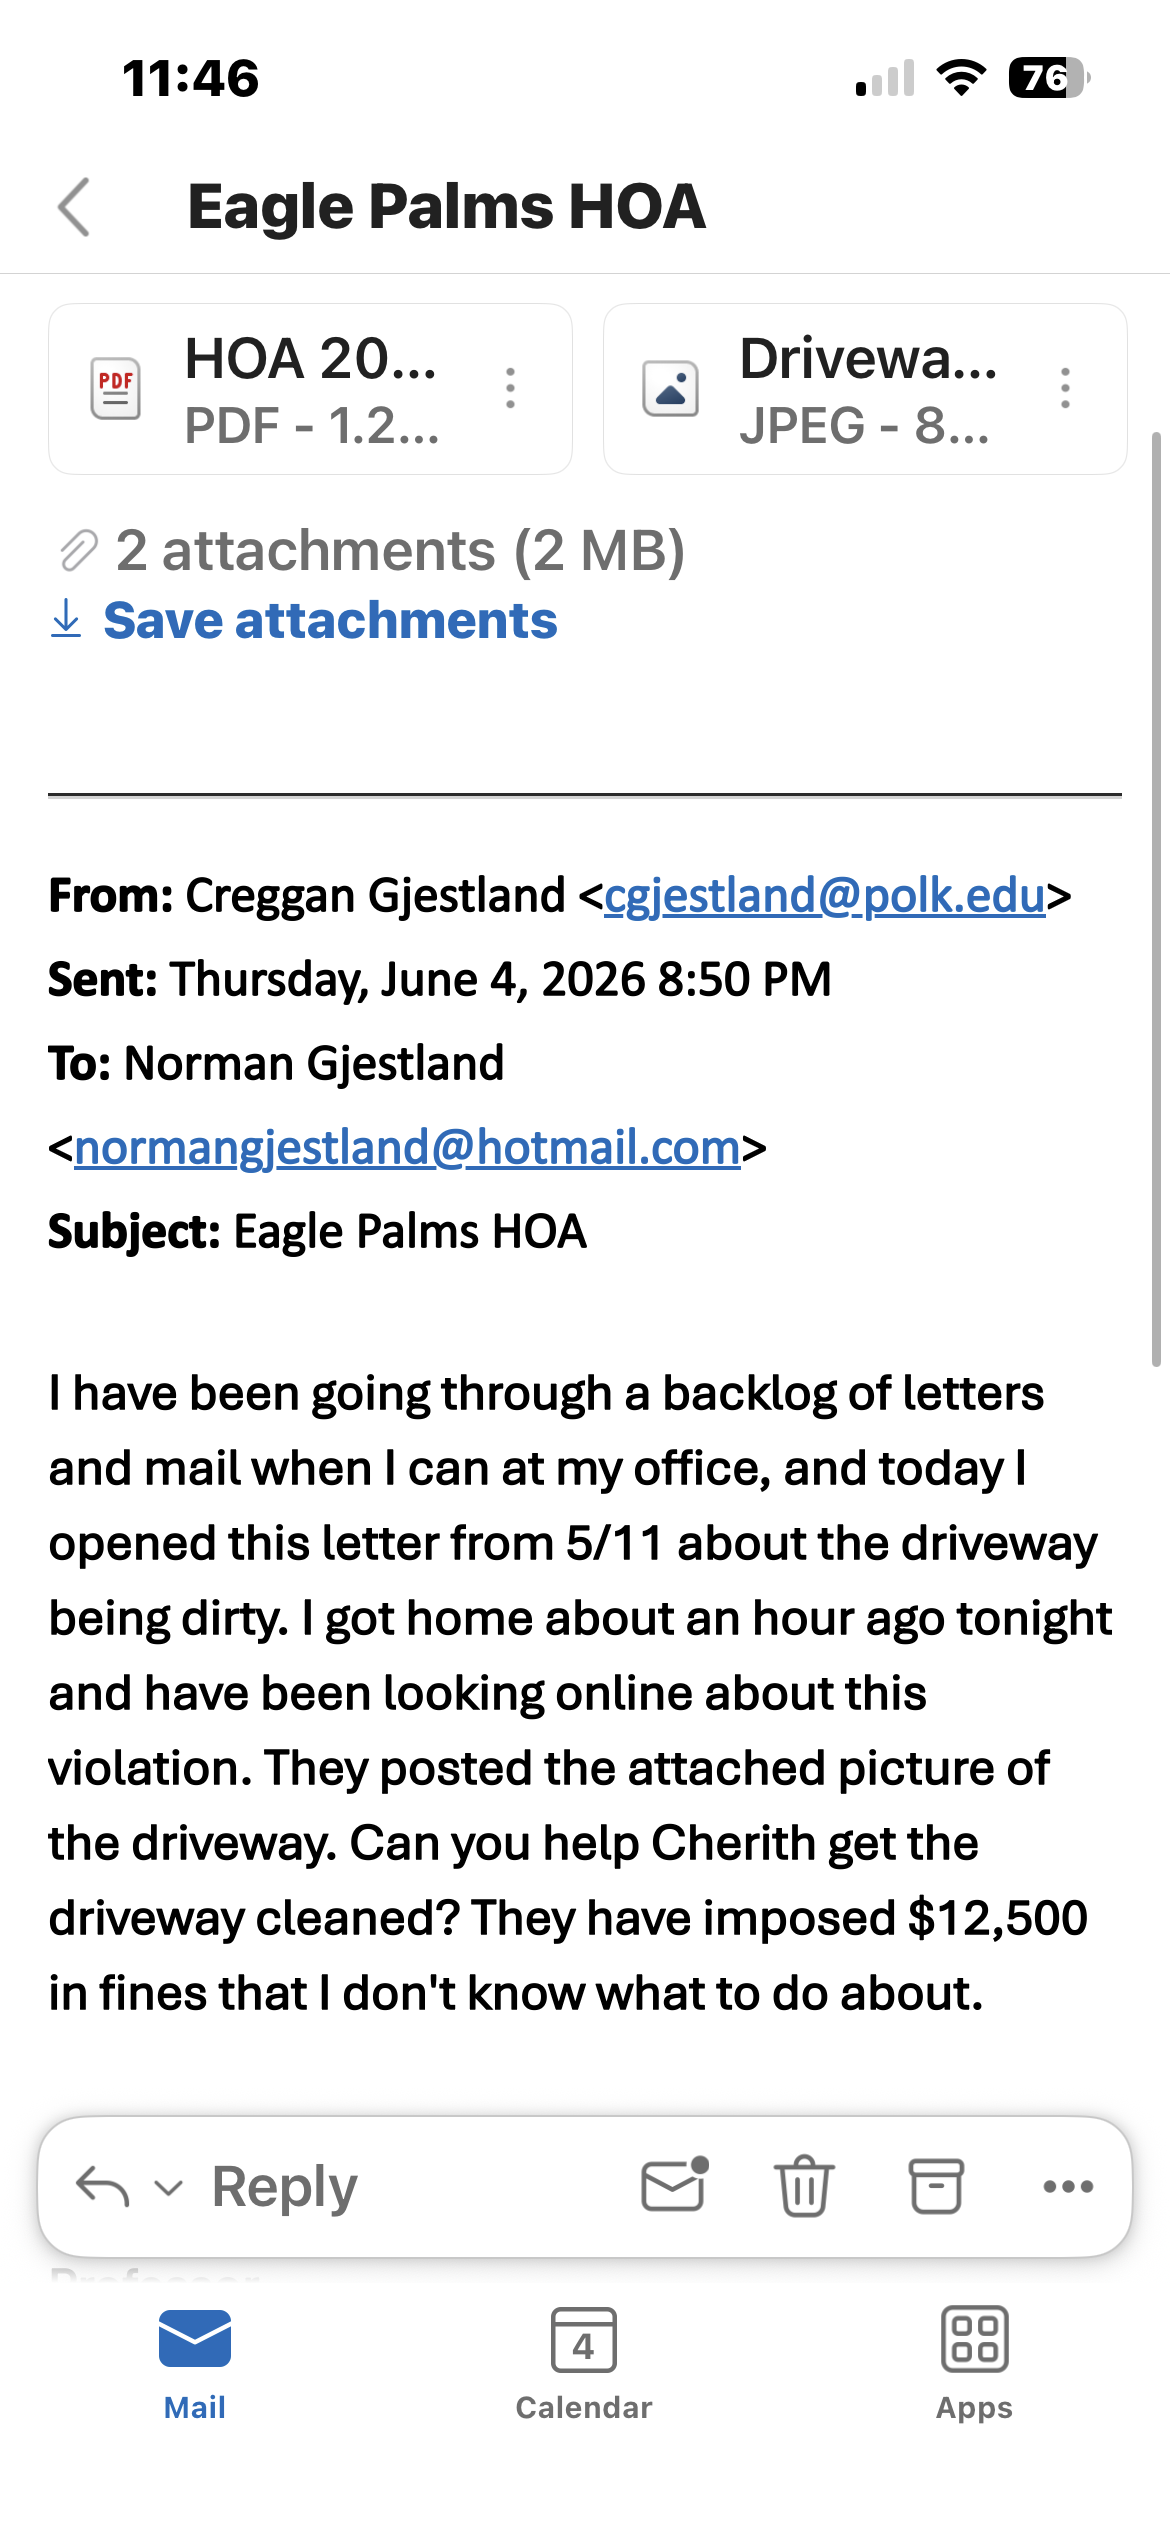
Task: Open options menu for the PDF attachment
Action: coord(511,388)
